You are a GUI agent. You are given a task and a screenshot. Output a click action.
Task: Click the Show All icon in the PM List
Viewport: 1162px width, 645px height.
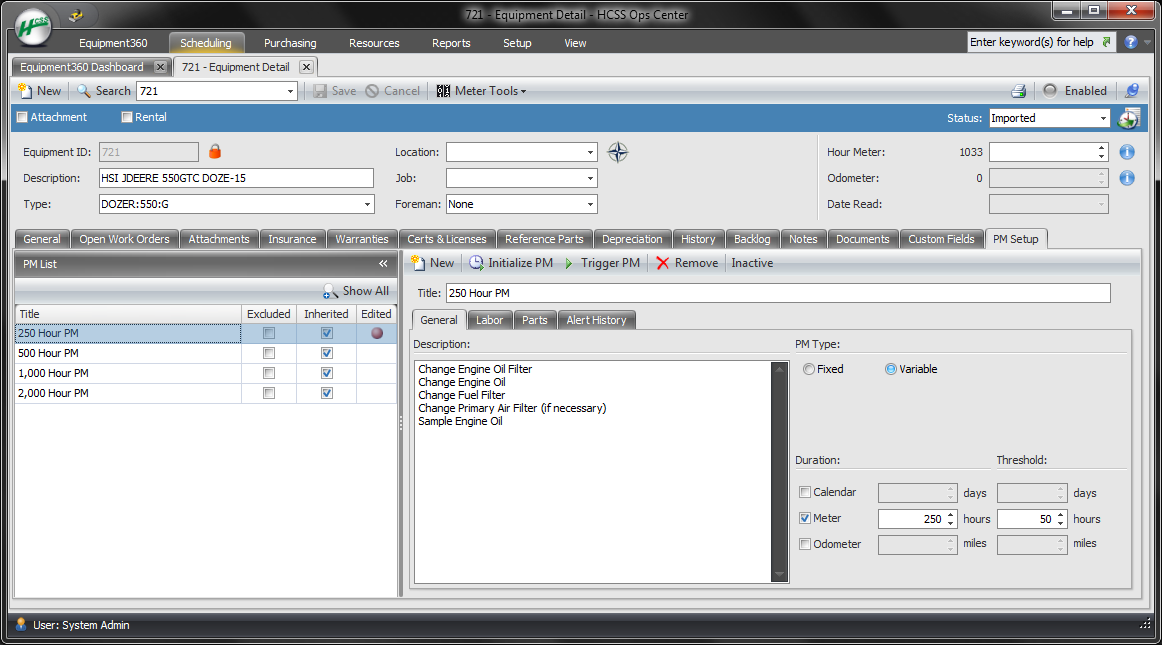click(331, 291)
